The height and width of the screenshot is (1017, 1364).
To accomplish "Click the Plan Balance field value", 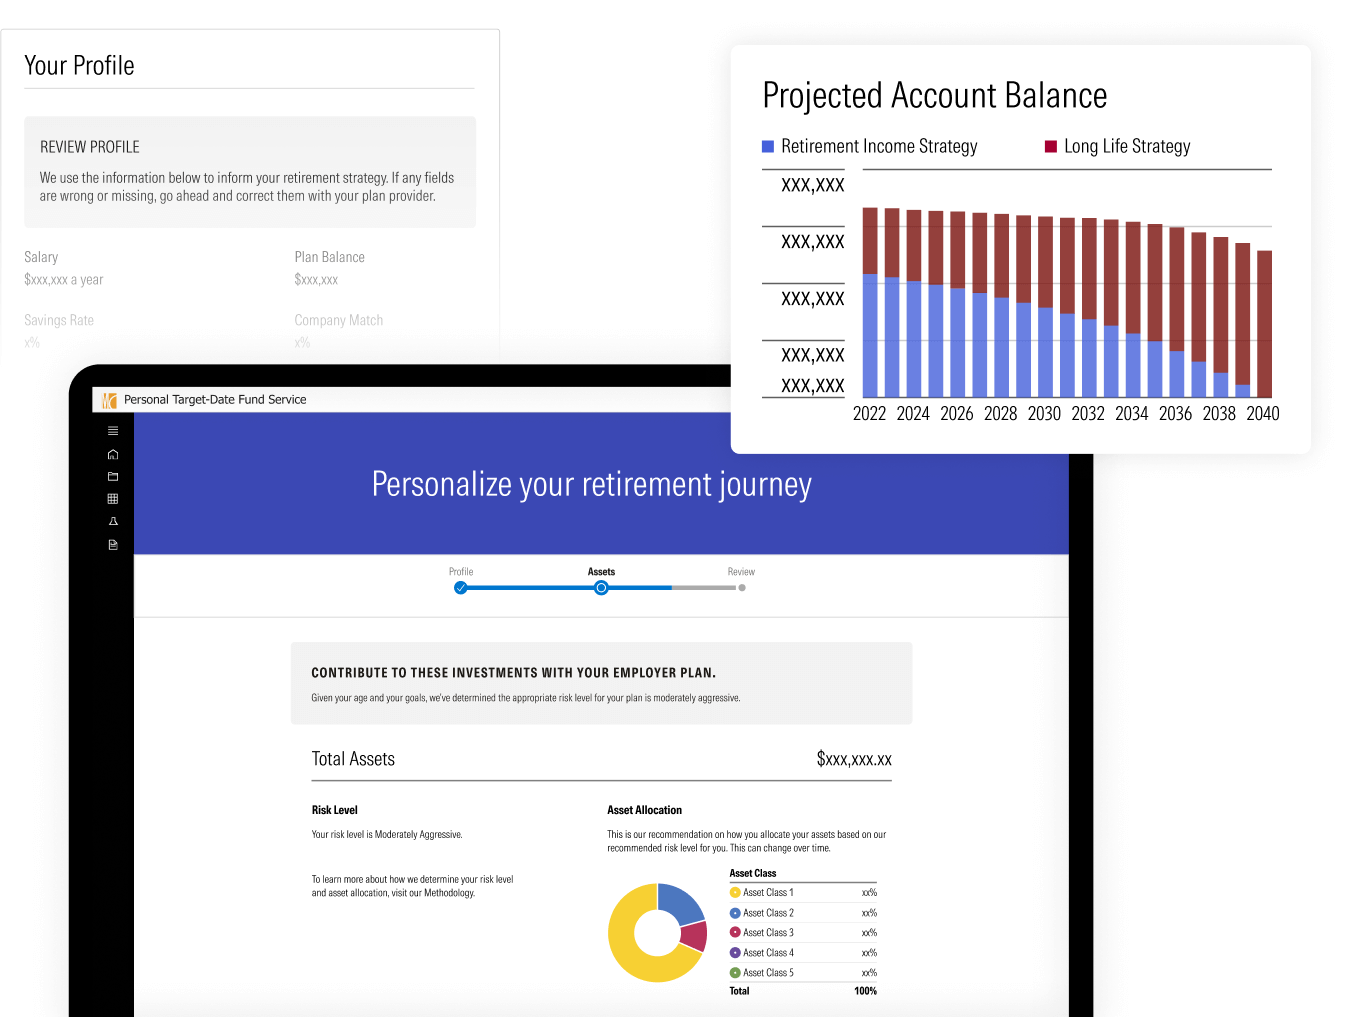I will (x=316, y=280).
